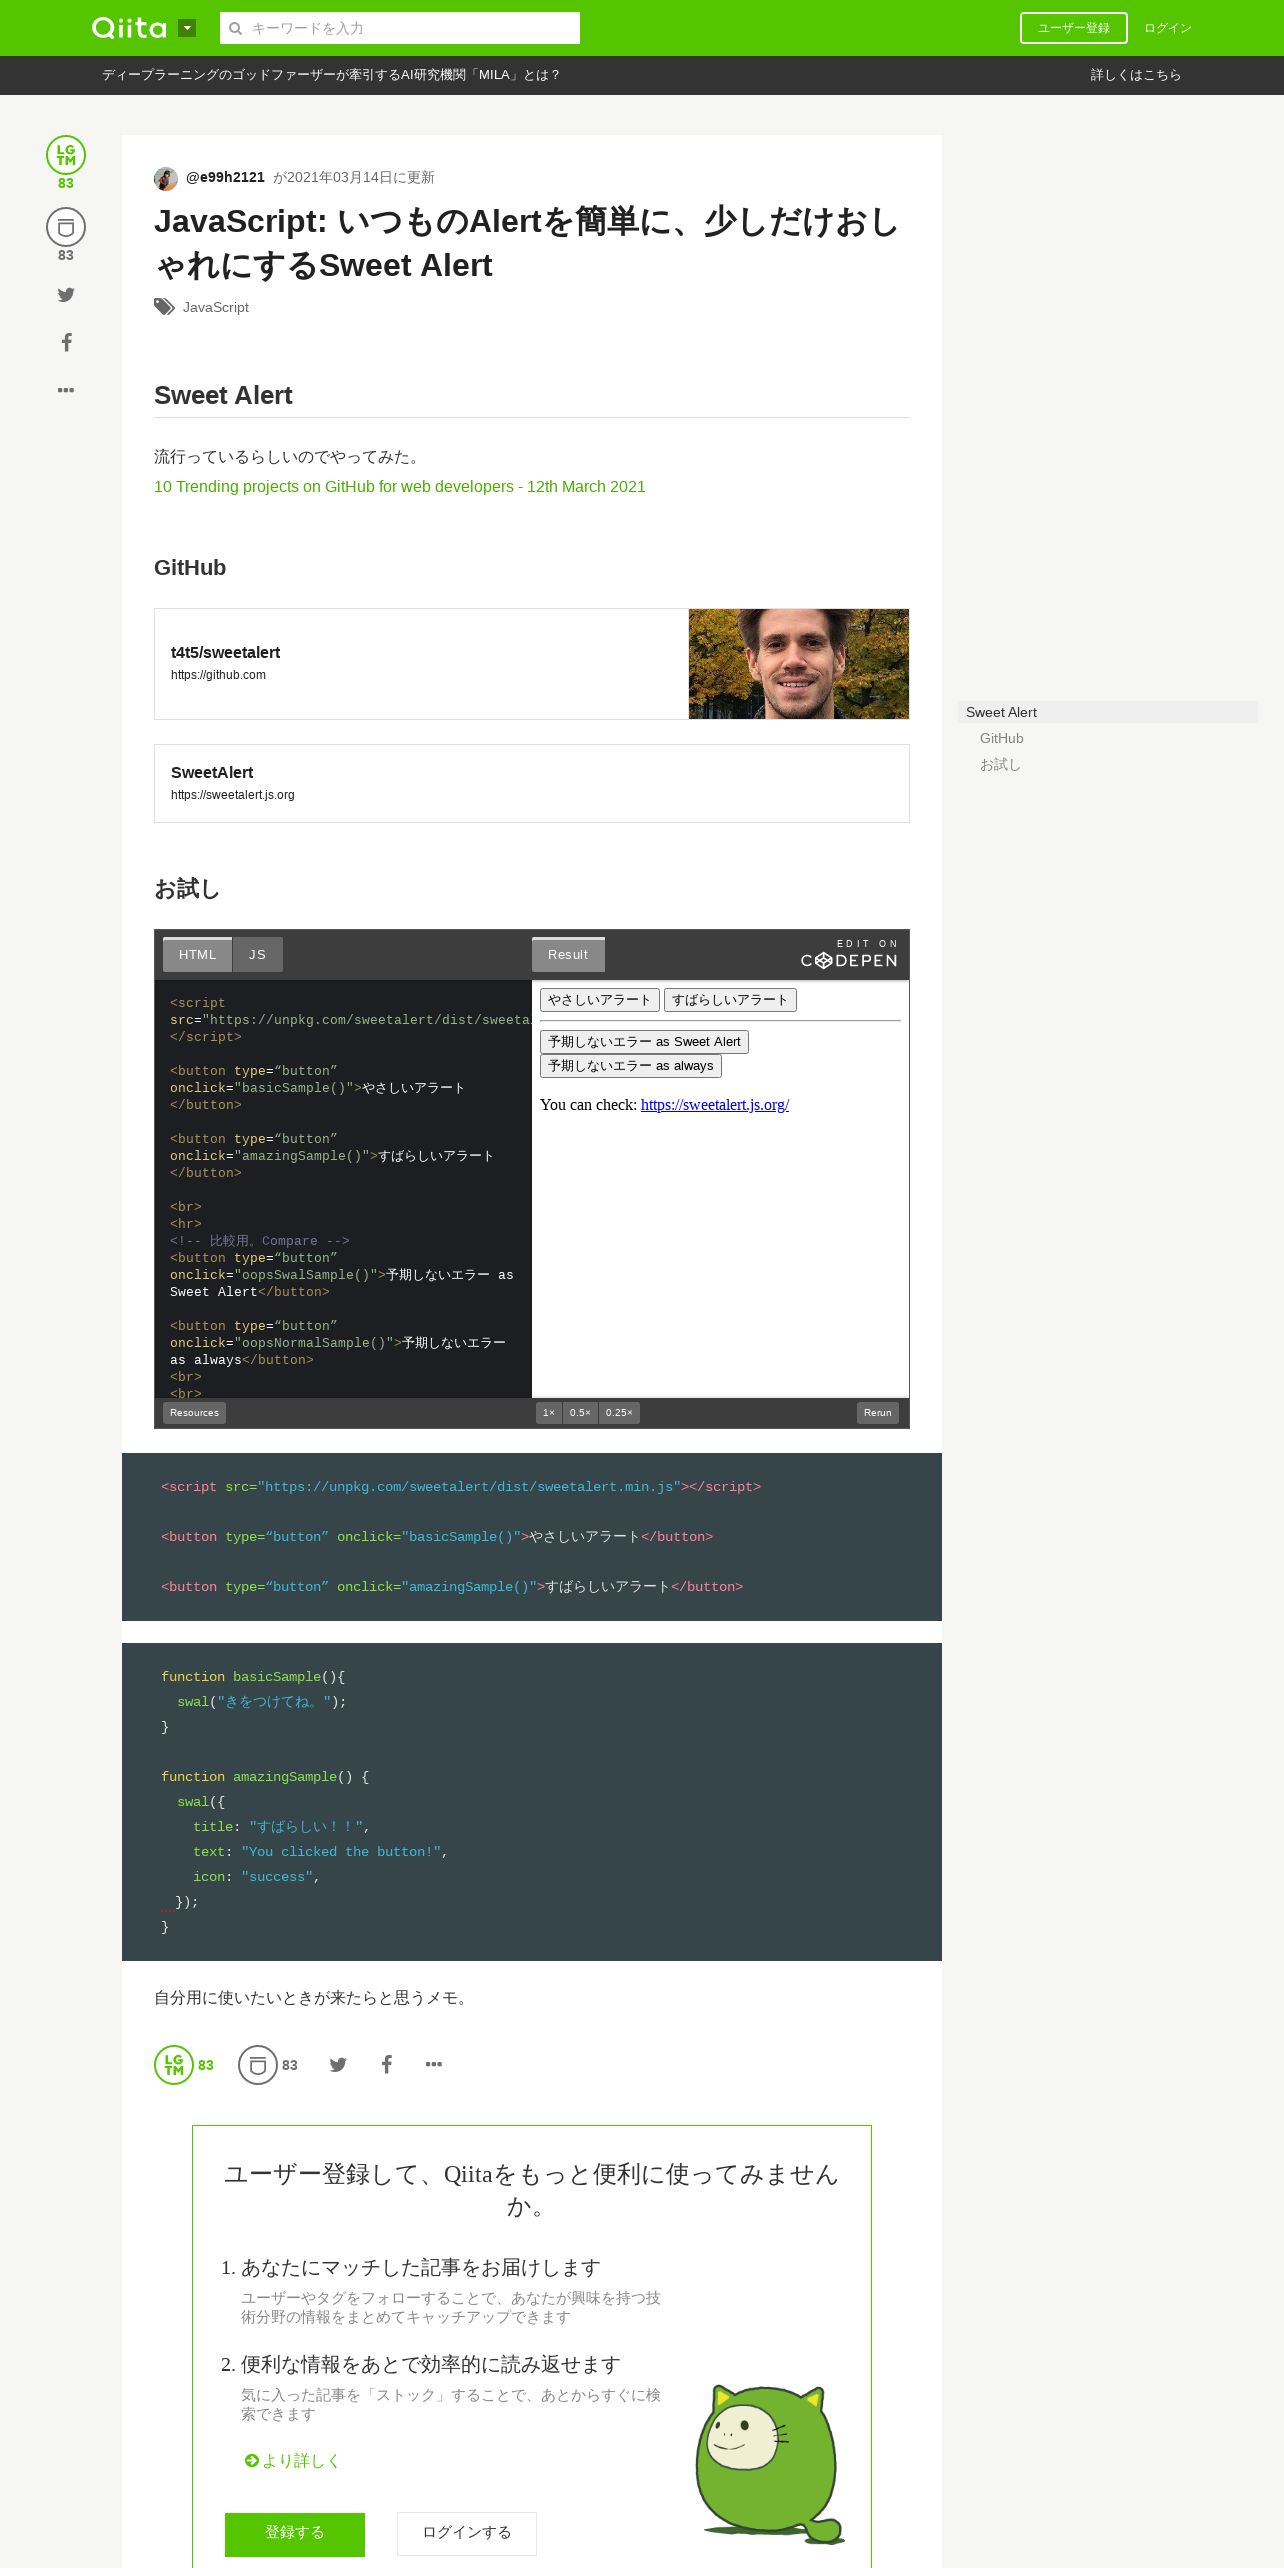Open the MILA announcement banner link
The height and width of the screenshot is (2568, 1284).
(331, 75)
